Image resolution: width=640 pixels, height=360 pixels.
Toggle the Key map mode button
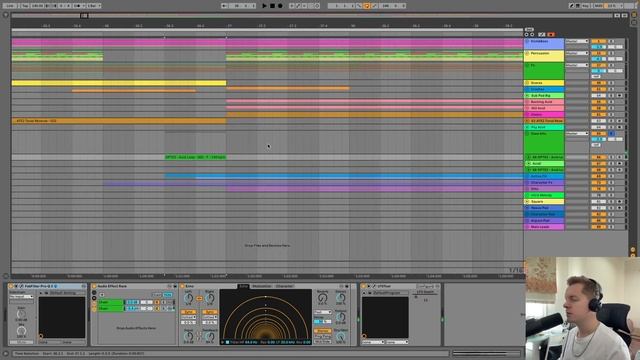click(585, 6)
